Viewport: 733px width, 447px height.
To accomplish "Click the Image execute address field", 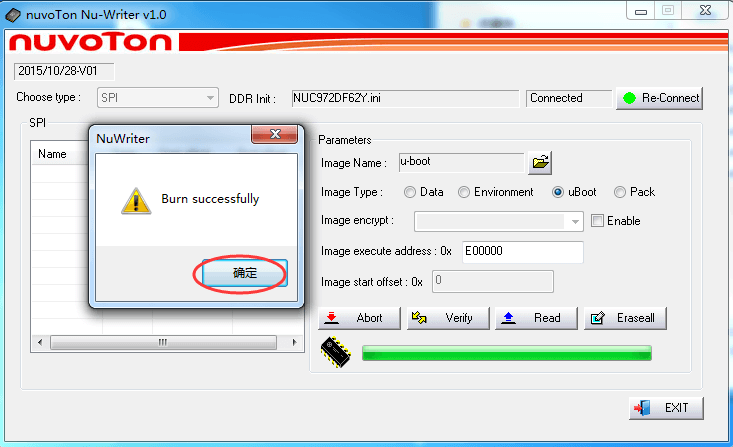I will tap(523, 252).
